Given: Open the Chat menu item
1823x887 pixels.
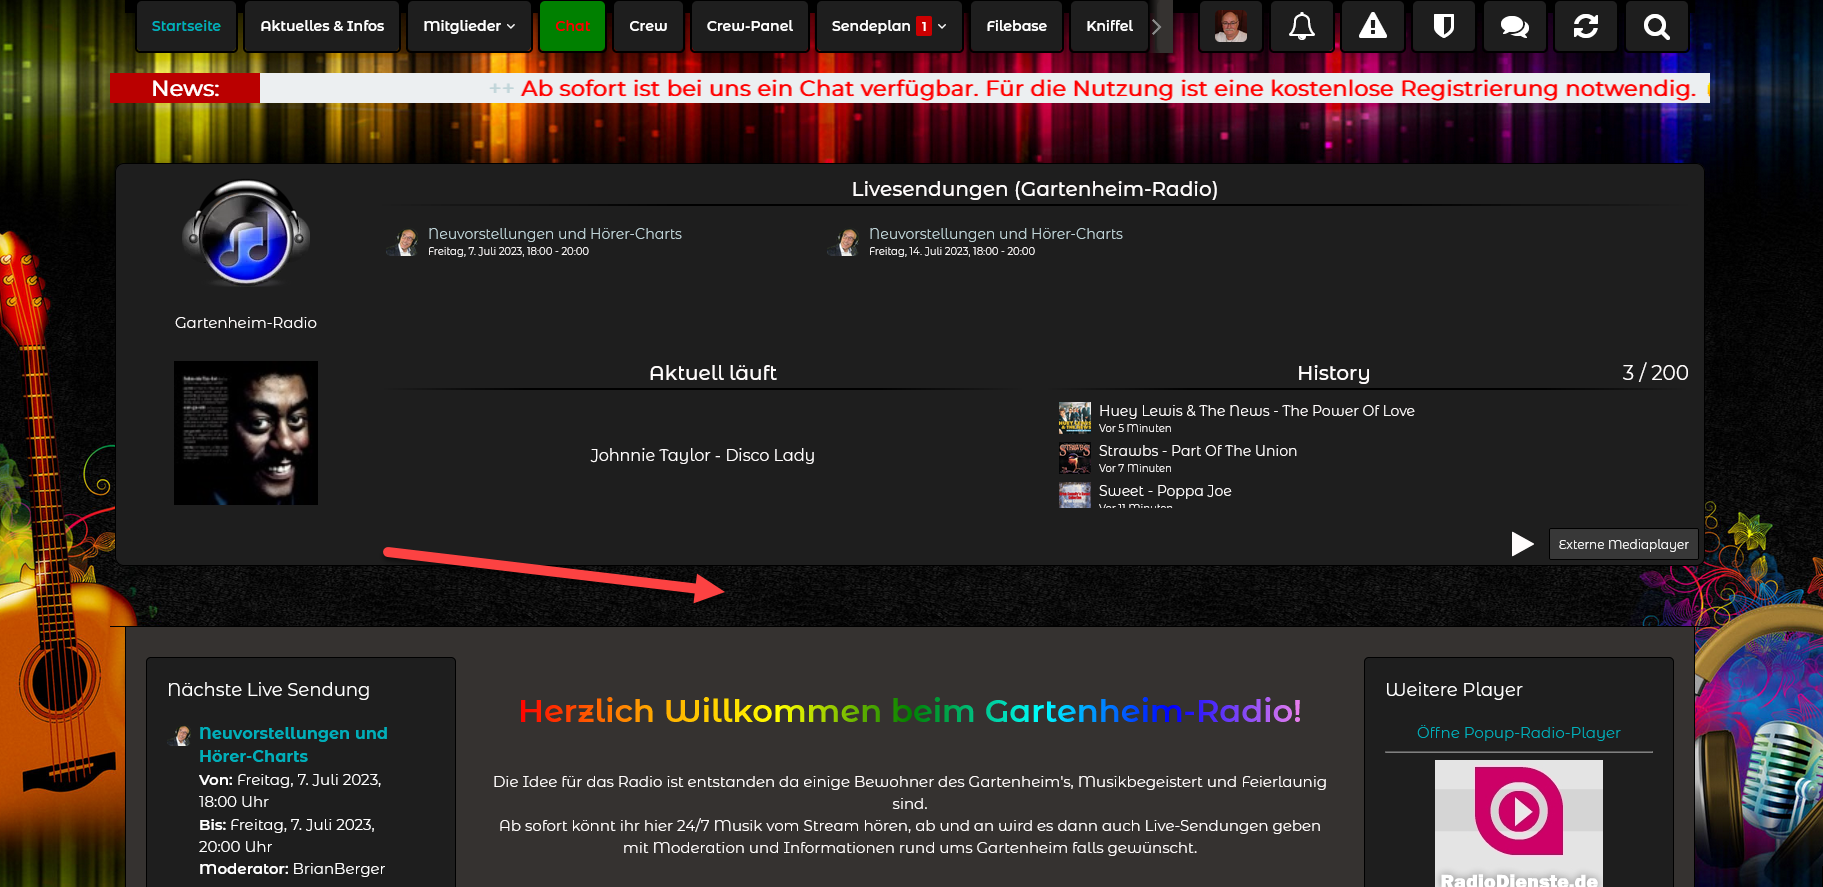Looking at the screenshot, I should [572, 26].
